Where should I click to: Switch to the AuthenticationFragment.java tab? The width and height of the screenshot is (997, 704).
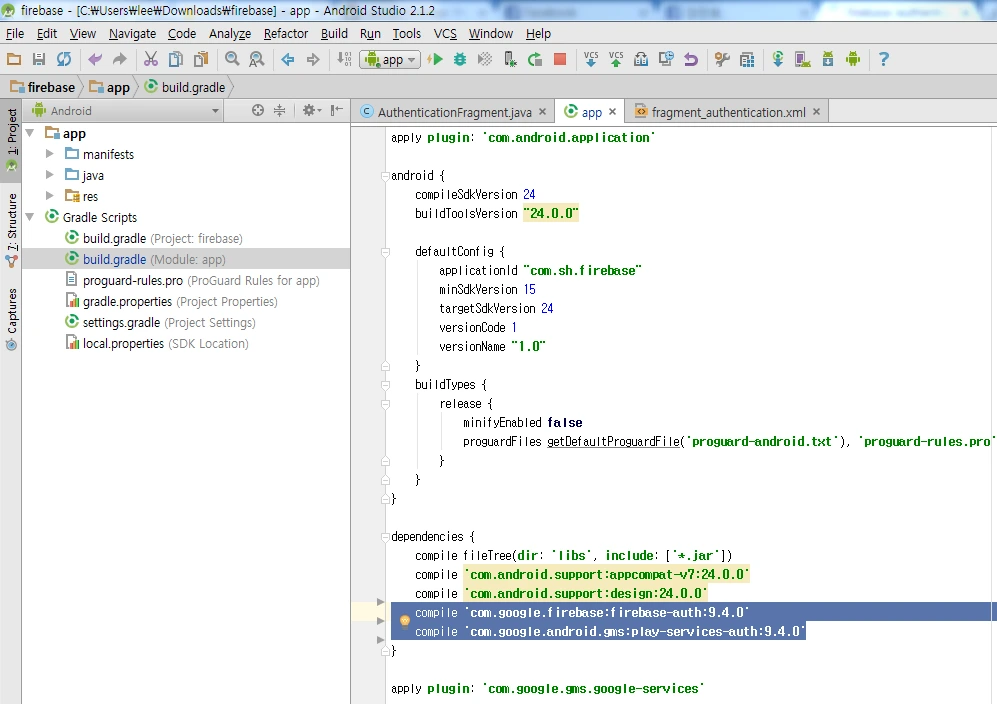point(454,112)
